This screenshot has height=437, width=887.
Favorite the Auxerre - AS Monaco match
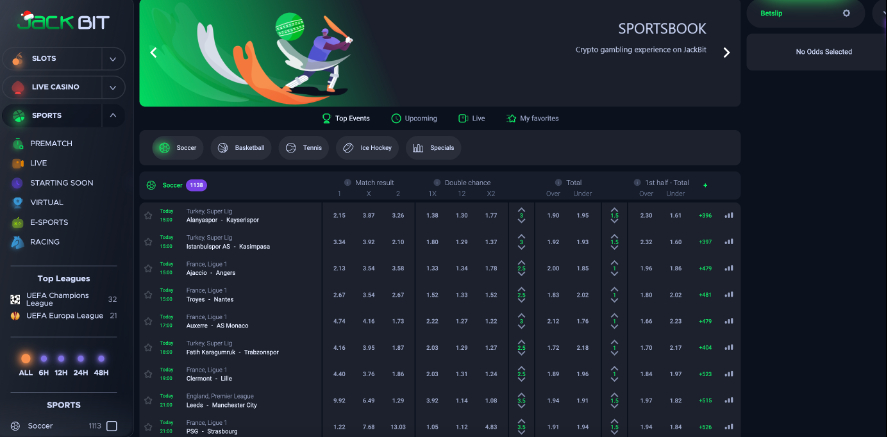pos(148,321)
